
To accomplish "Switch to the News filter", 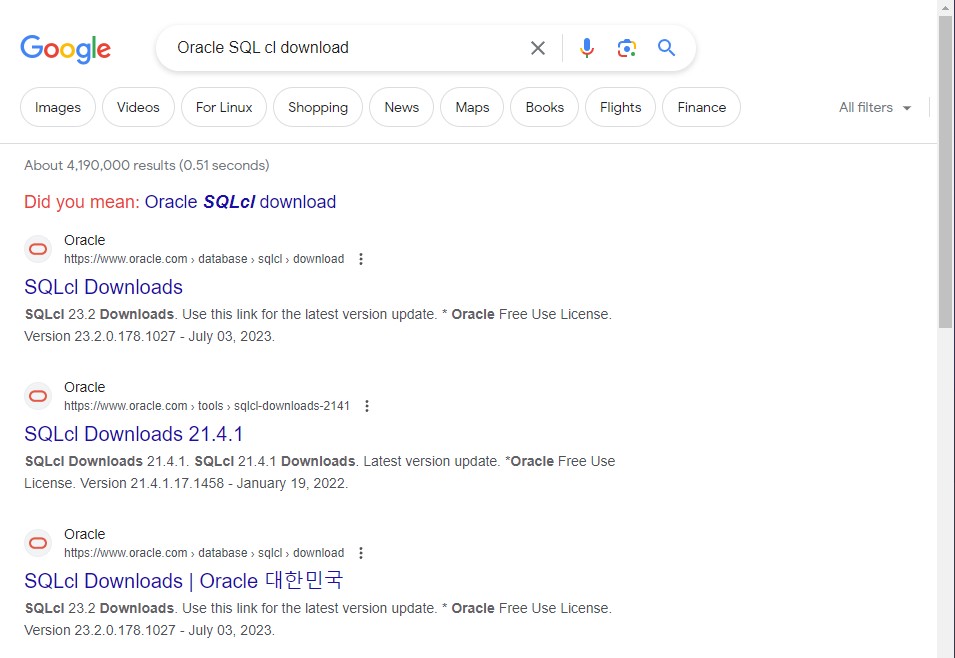I will tap(401, 107).
